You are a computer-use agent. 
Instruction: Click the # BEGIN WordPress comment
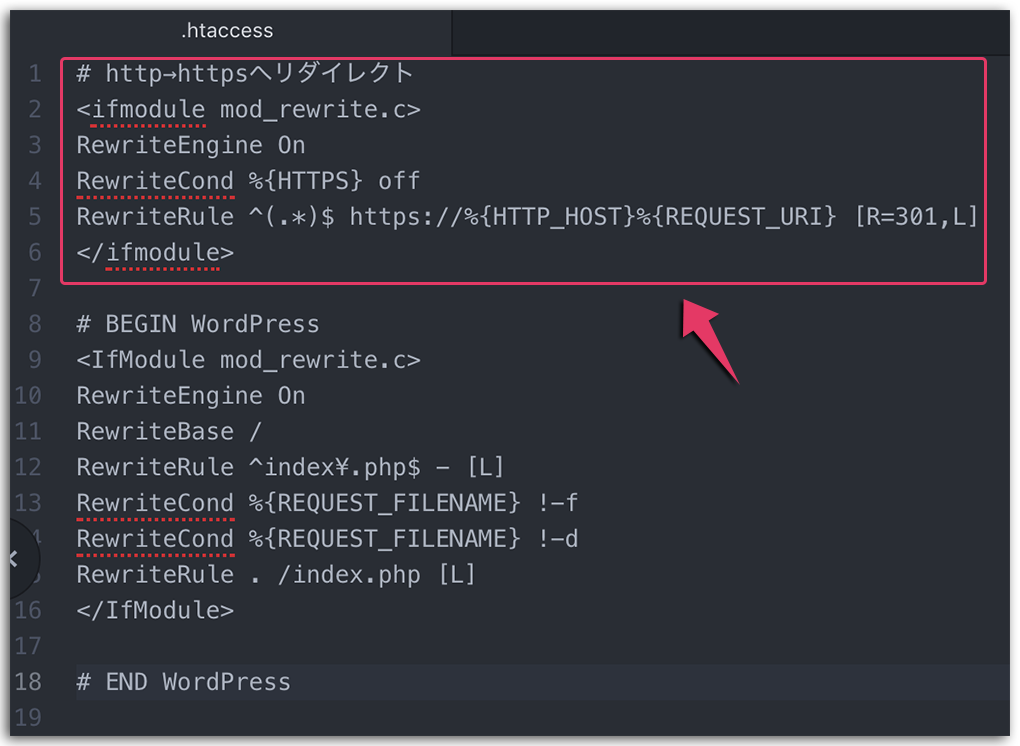click(x=196, y=323)
